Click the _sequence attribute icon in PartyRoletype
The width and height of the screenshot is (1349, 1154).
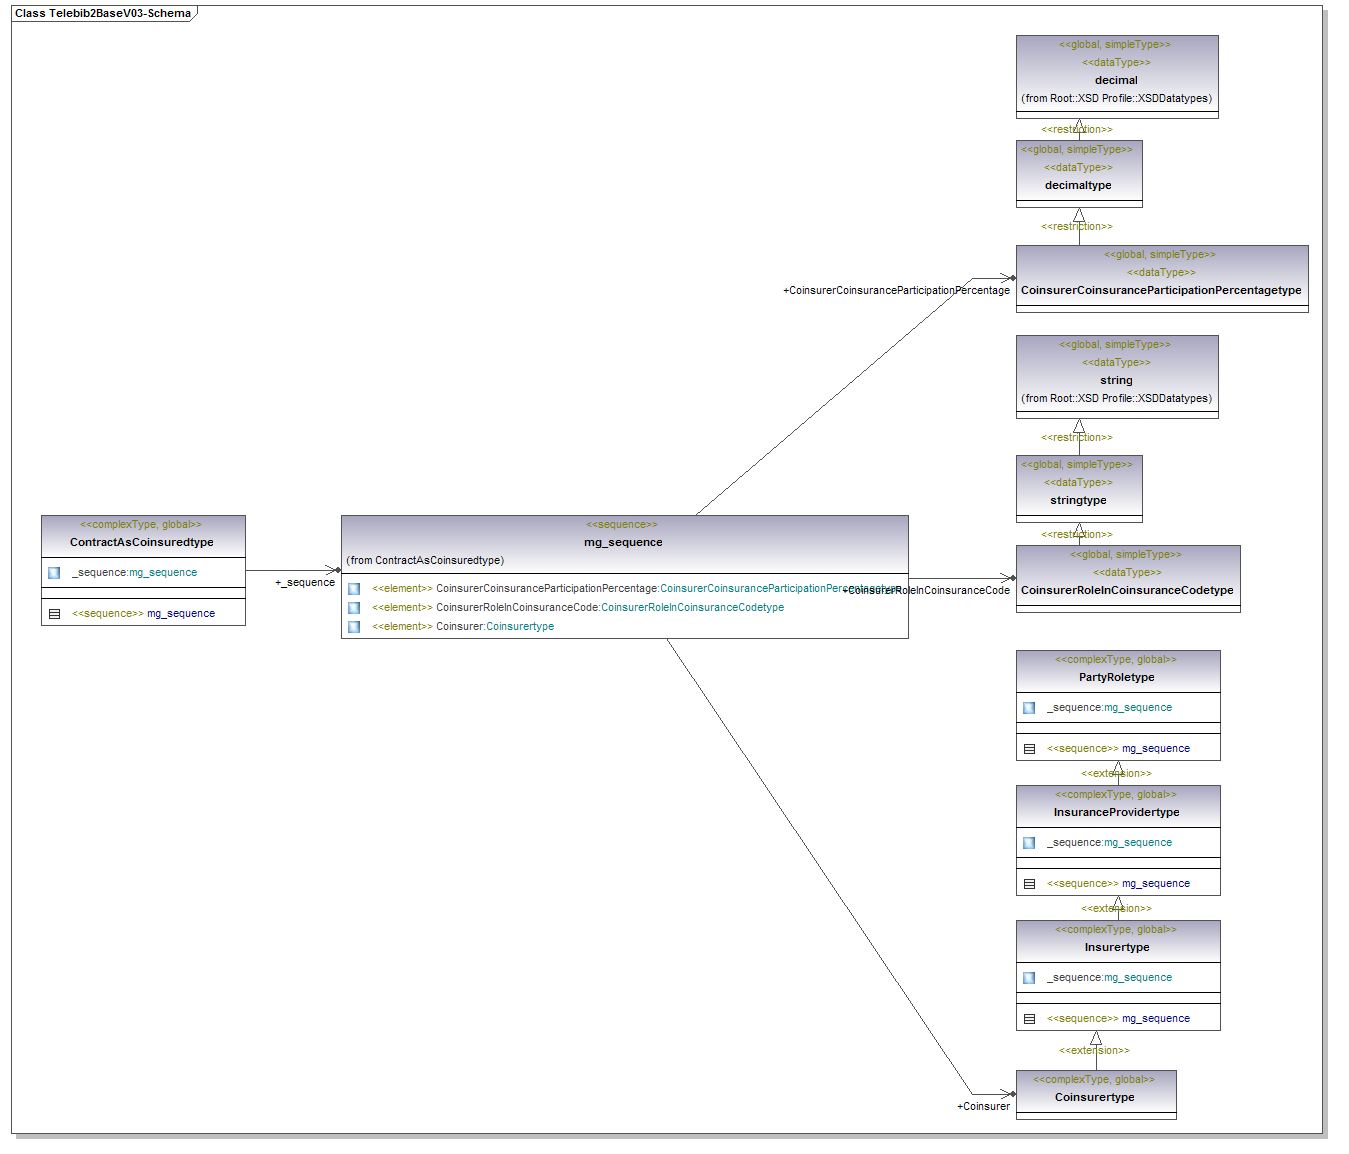tap(1029, 708)
